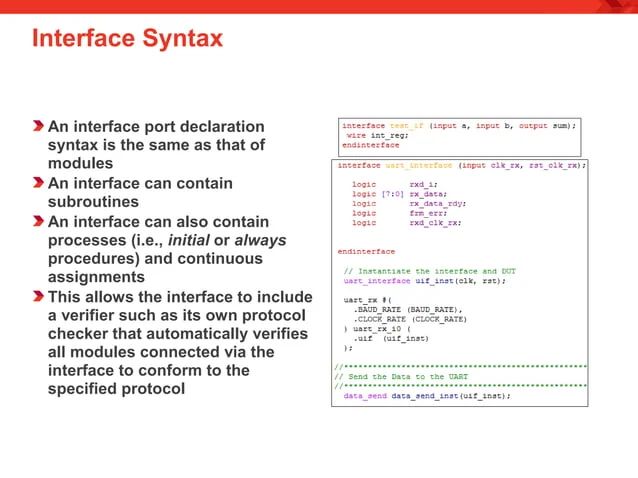Click the code line 'interface uart_interface (input clk_rx, rst_clk_rx);'

click(x=461, y=165)
